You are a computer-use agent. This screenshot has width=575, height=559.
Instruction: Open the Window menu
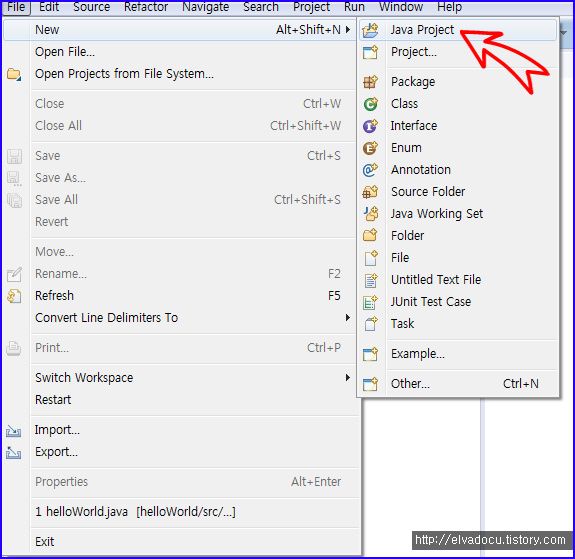point(401,7)
